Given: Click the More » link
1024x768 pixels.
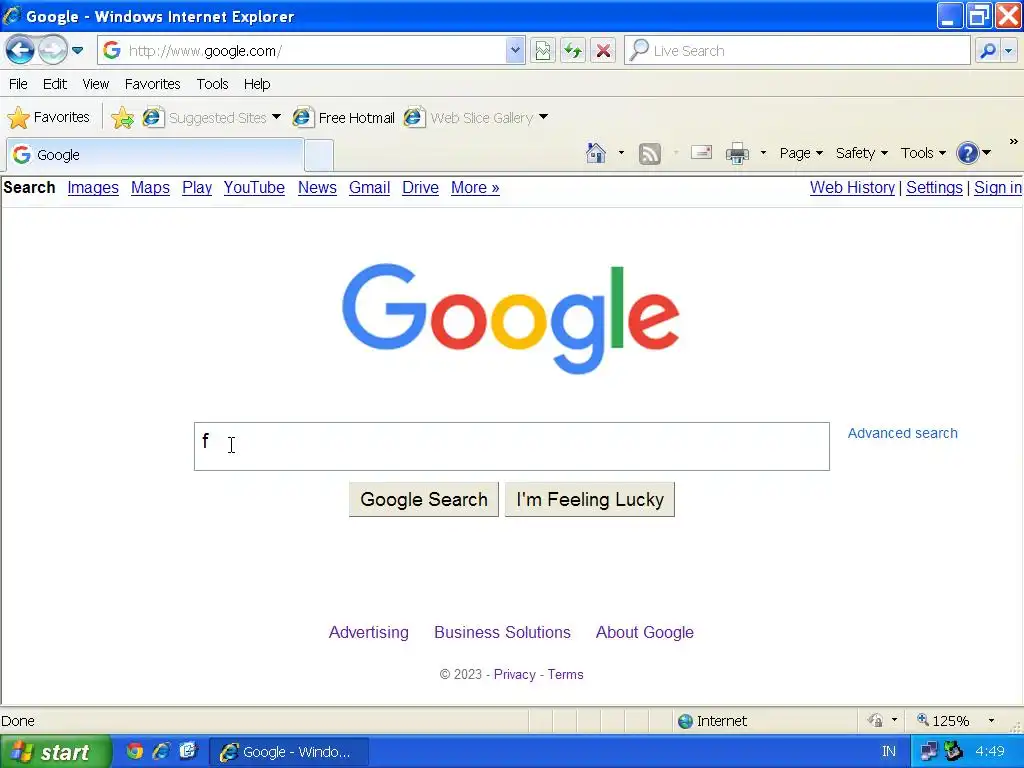Looking at the screenshot, I should (x=475, y=187).
